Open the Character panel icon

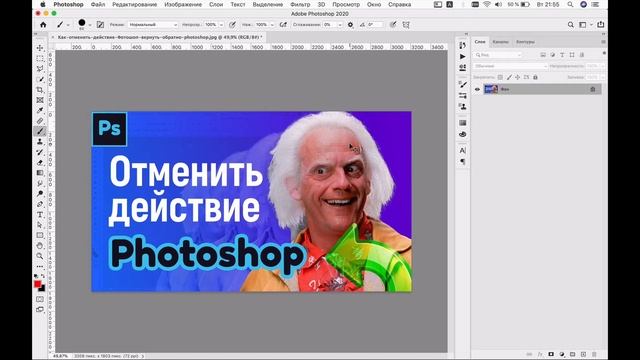tap(462, 151)
